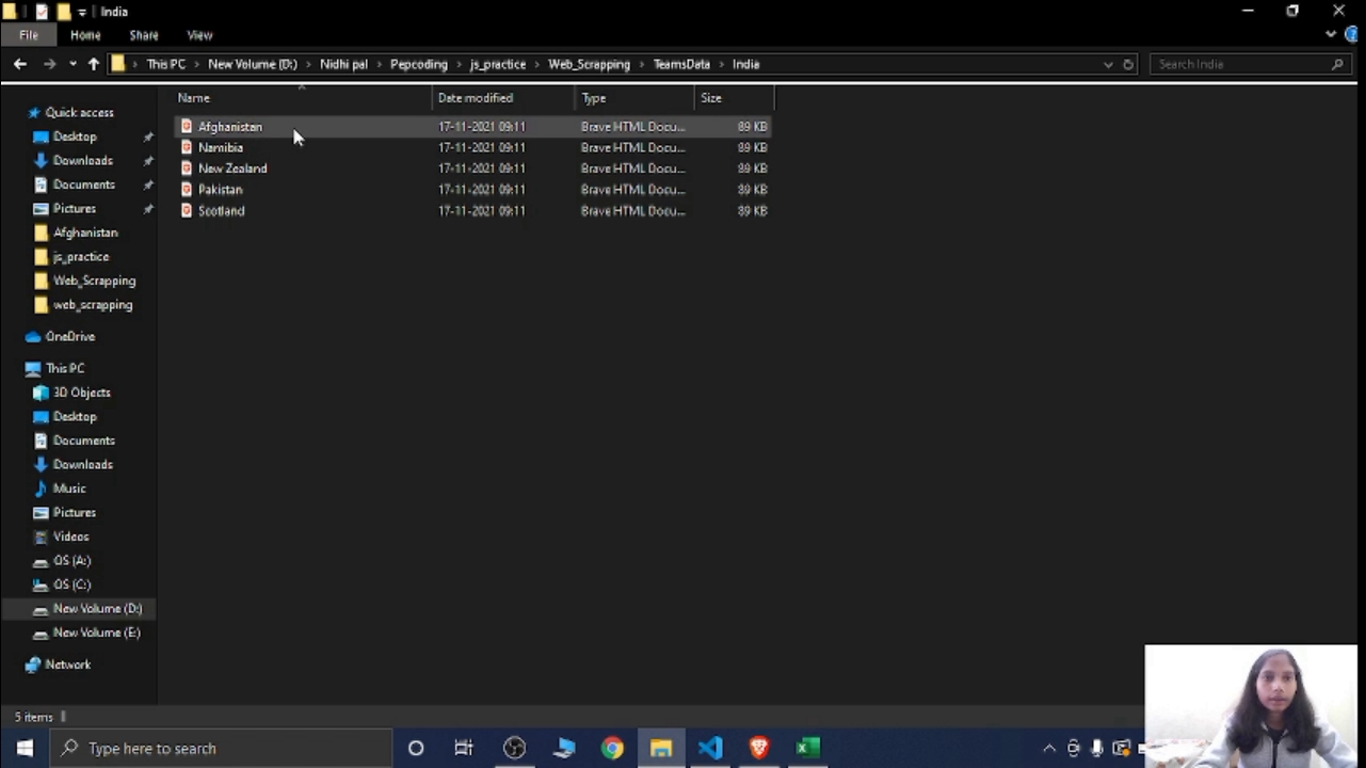Expand the address bar history dropdown
The height and width of the screenshot is (768, 1366).
point(1108,64)
